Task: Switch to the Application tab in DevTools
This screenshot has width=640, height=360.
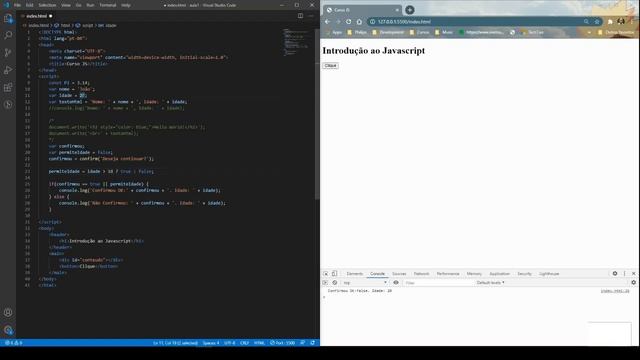Action: pyautogui.click(x=500, y=273)
